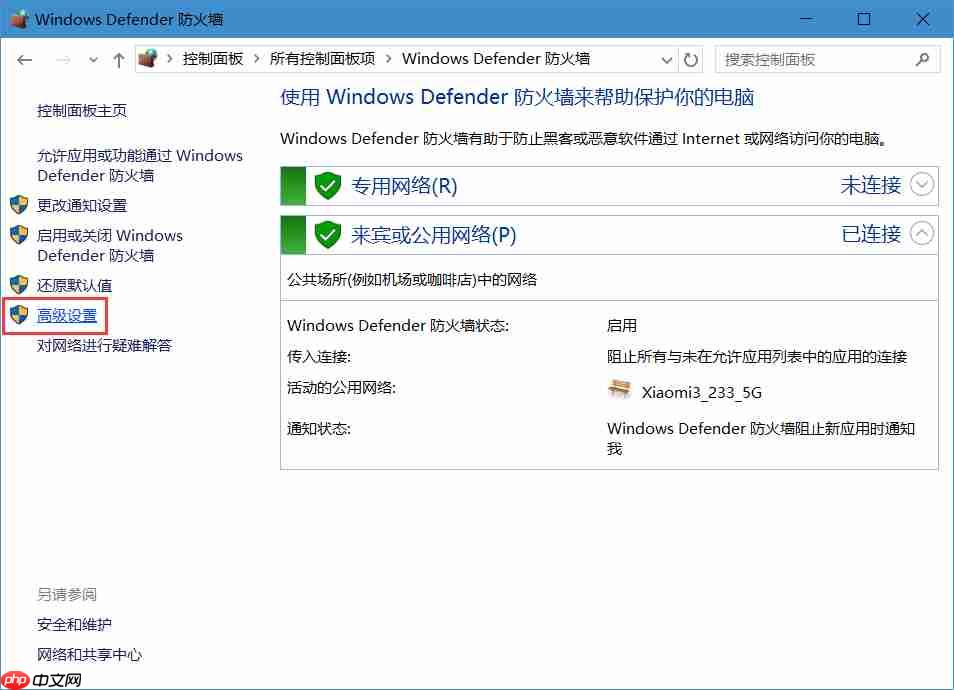
Task: Collapse the 专用网络 section chevron
Action: coord(923,185)
